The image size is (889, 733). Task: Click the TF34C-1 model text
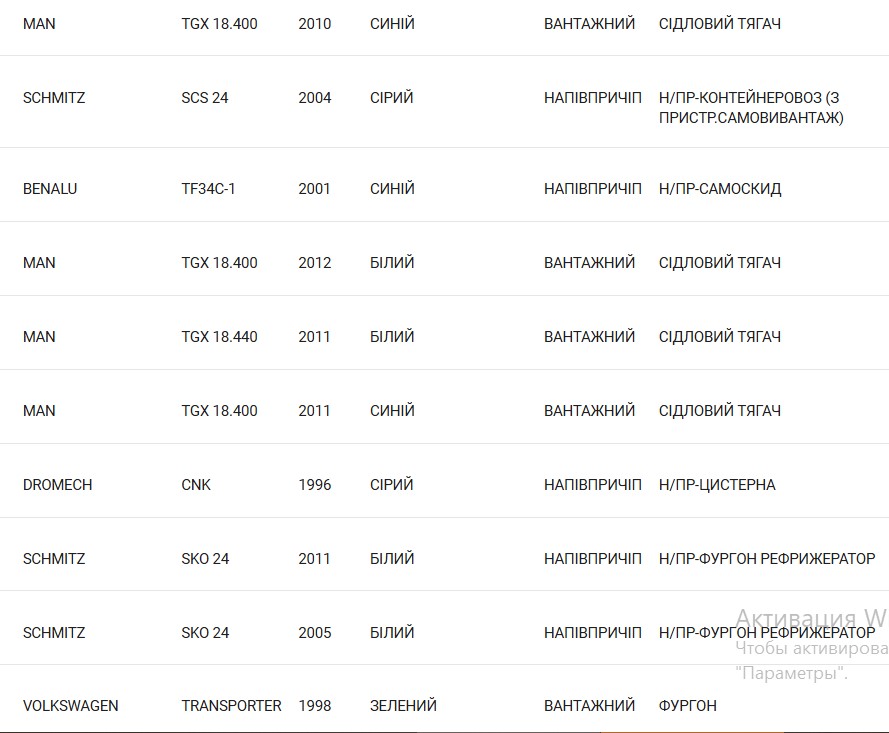[208, 189]
